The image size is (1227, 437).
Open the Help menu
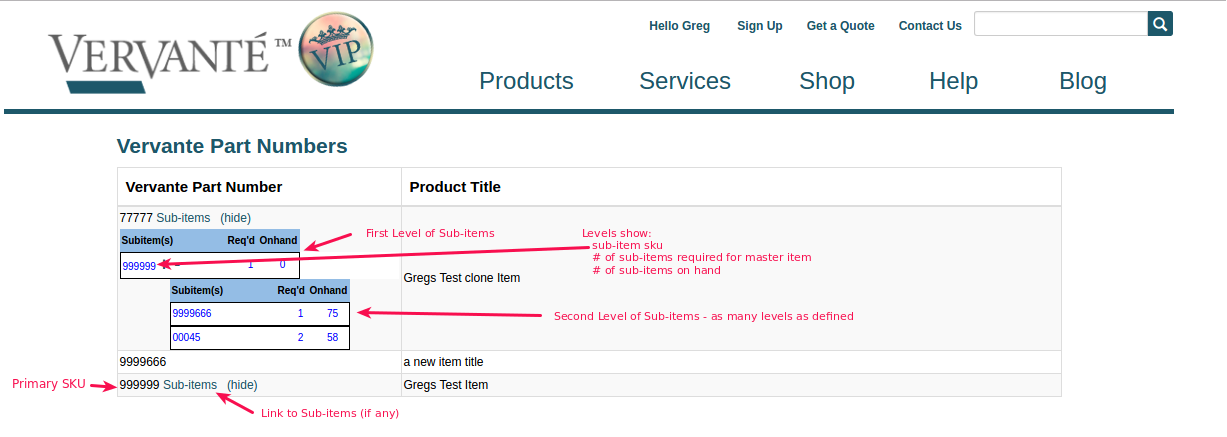pyautogui.click(x=953, y=81)
